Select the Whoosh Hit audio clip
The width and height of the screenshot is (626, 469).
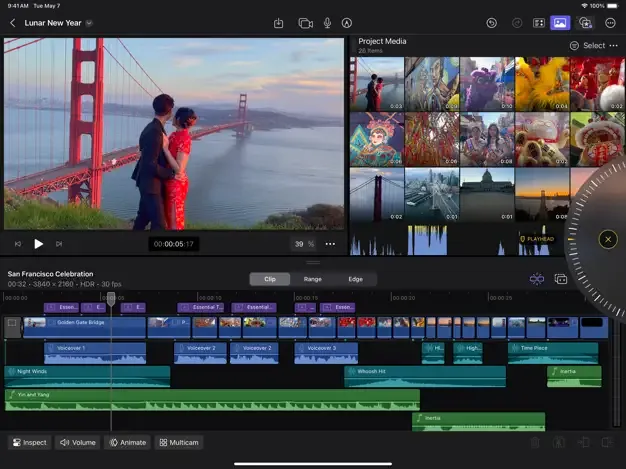pos(425,376)
